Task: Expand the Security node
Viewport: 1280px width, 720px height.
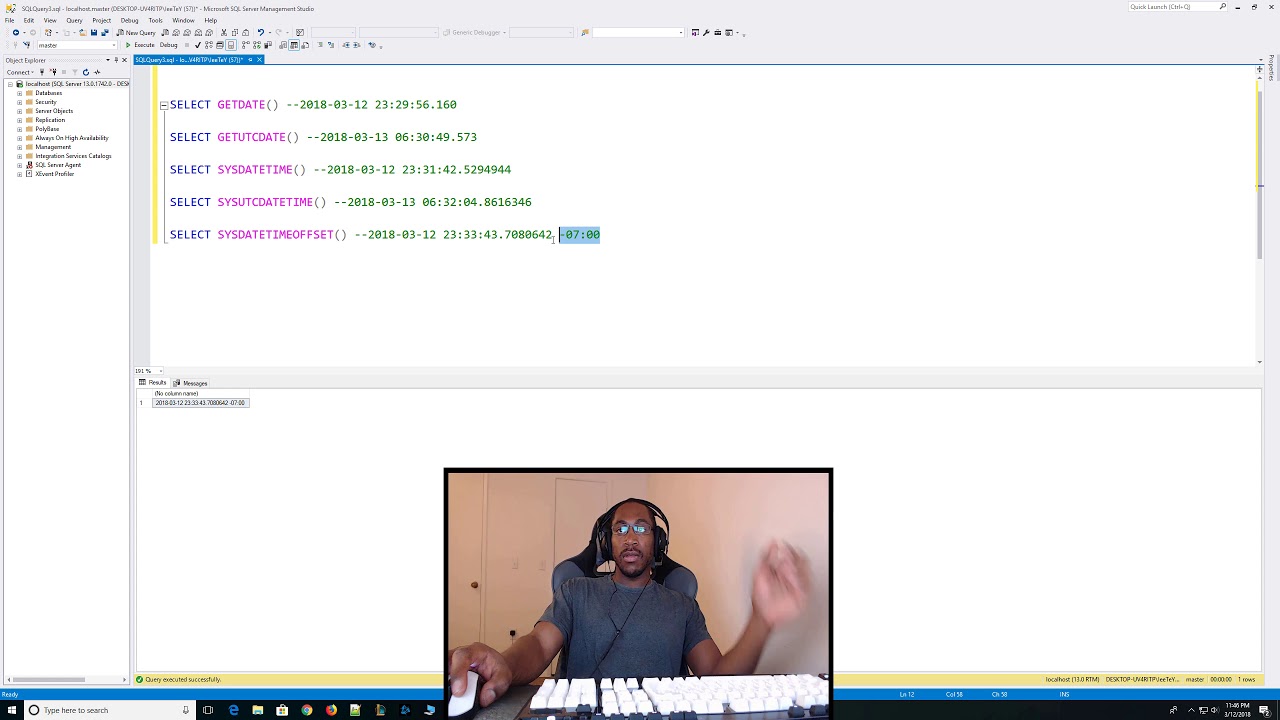Action: (x=19, y=102)
